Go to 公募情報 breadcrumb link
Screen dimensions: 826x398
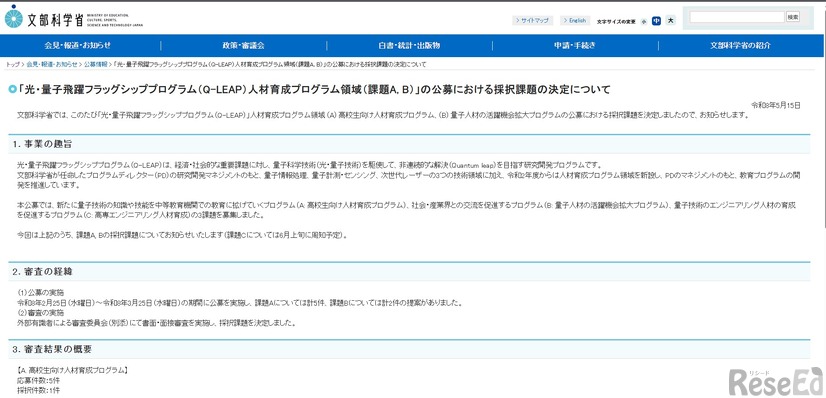95,64
